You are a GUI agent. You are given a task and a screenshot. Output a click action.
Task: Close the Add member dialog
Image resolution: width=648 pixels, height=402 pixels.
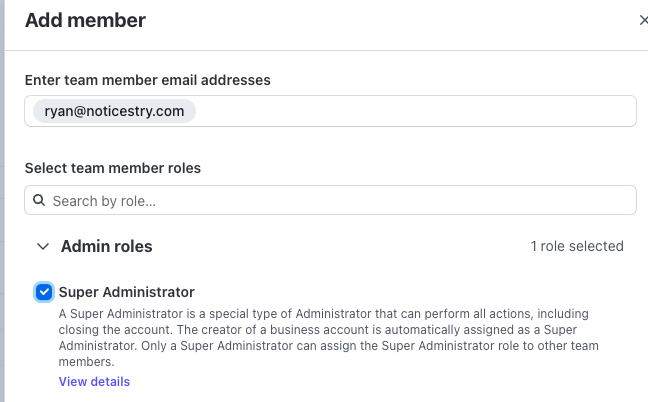643,20
